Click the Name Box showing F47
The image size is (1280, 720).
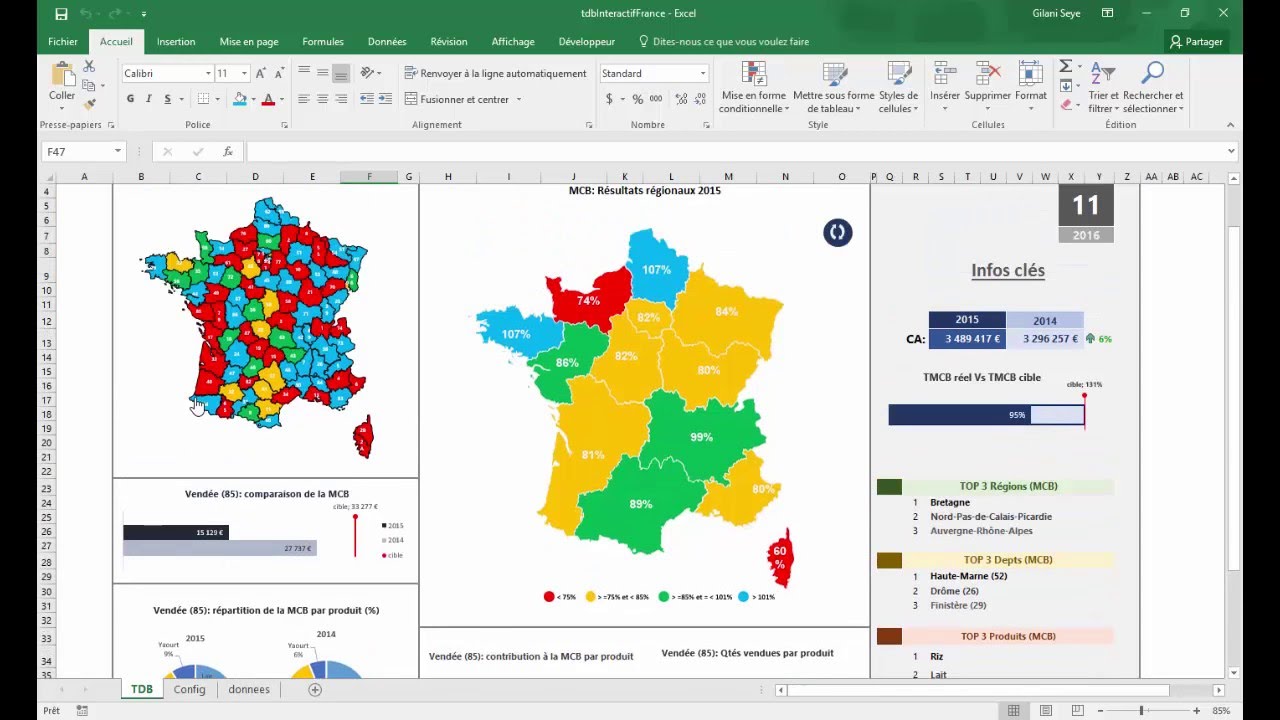pos(83,152)
